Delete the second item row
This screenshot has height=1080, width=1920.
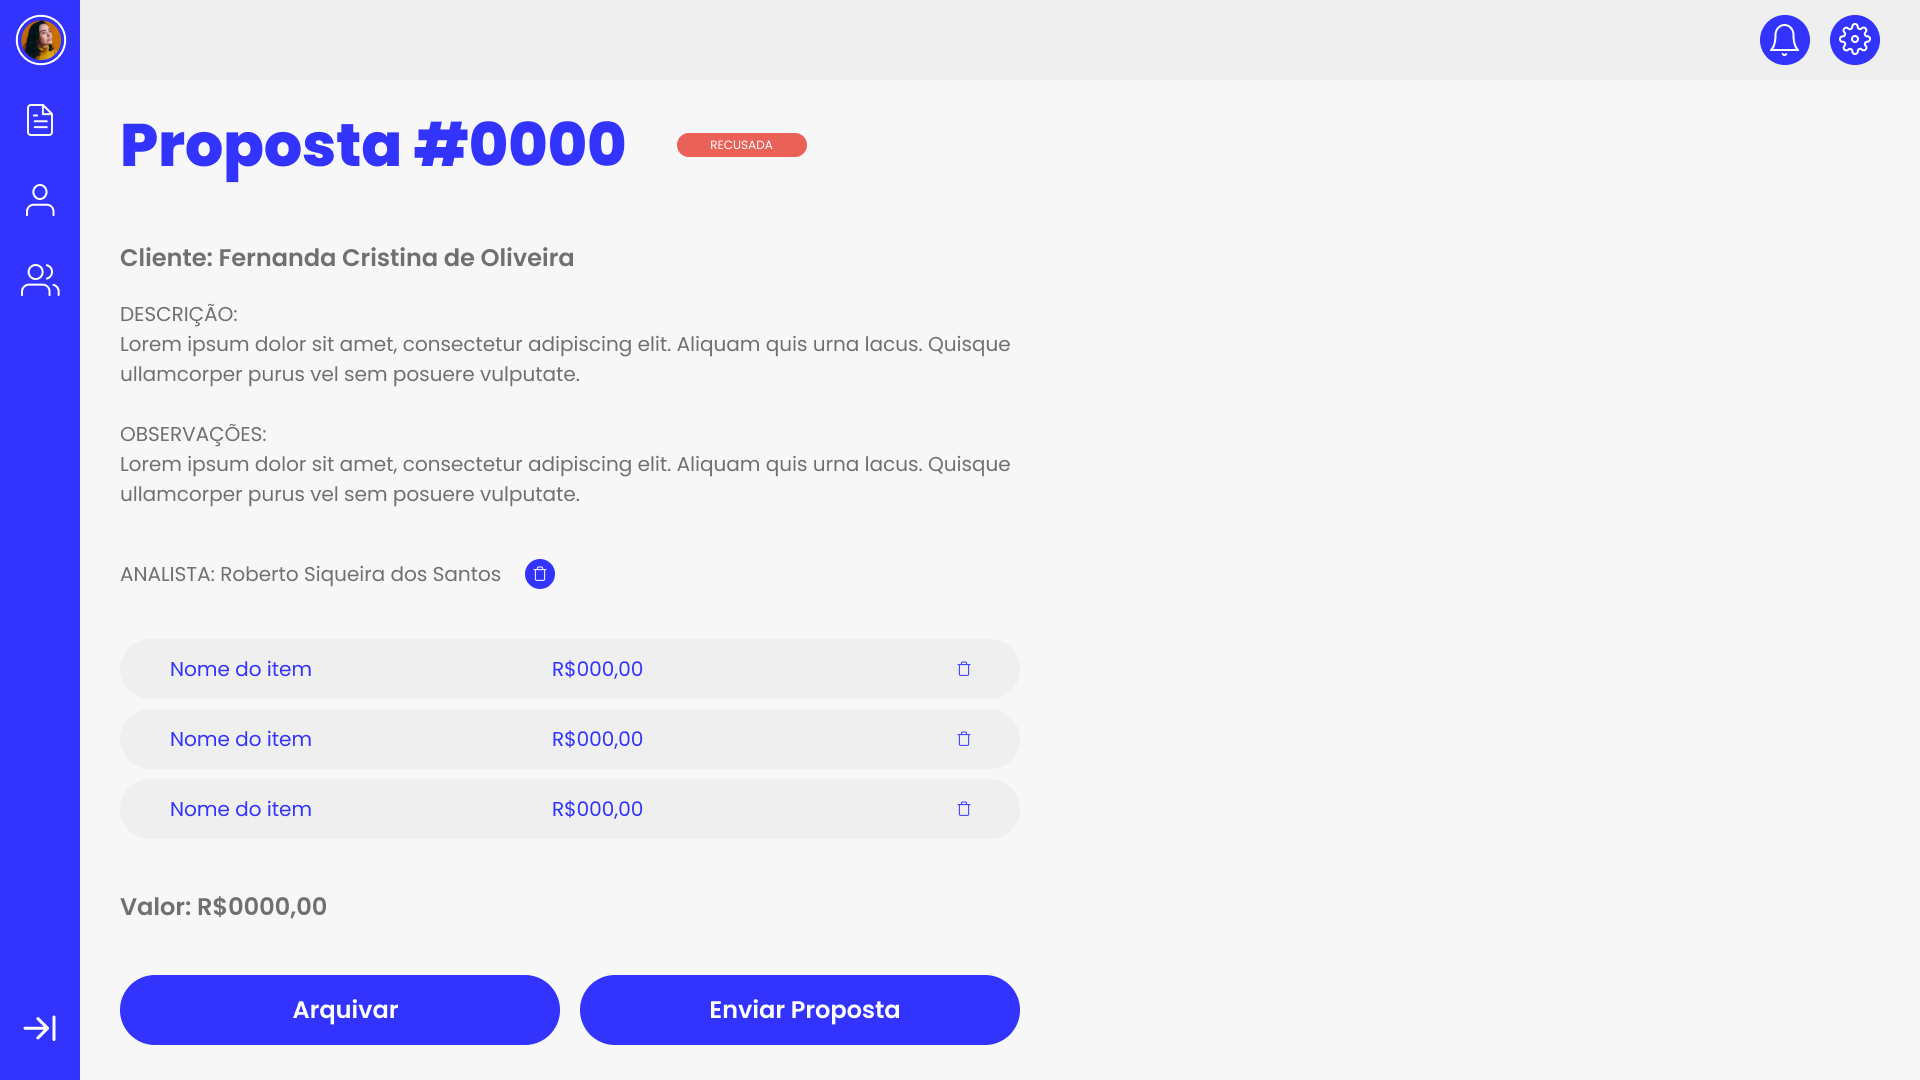coord(963,739)
